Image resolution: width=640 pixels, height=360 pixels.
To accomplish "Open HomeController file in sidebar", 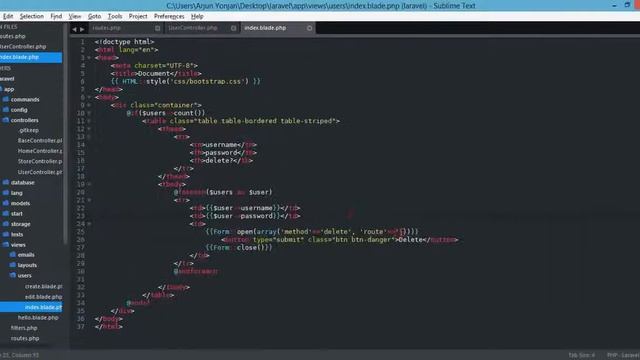I will [40, 151].
